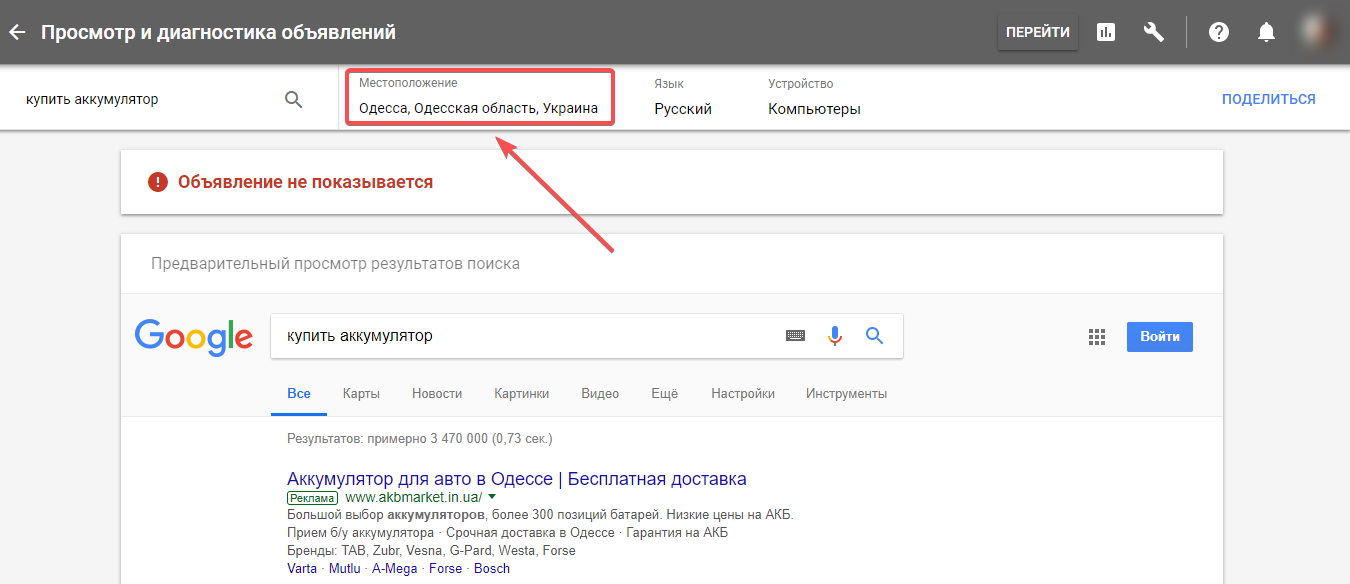Screen dimensions: 1350x584
Task: Open the notifications bell icon
Action: 1267,32
